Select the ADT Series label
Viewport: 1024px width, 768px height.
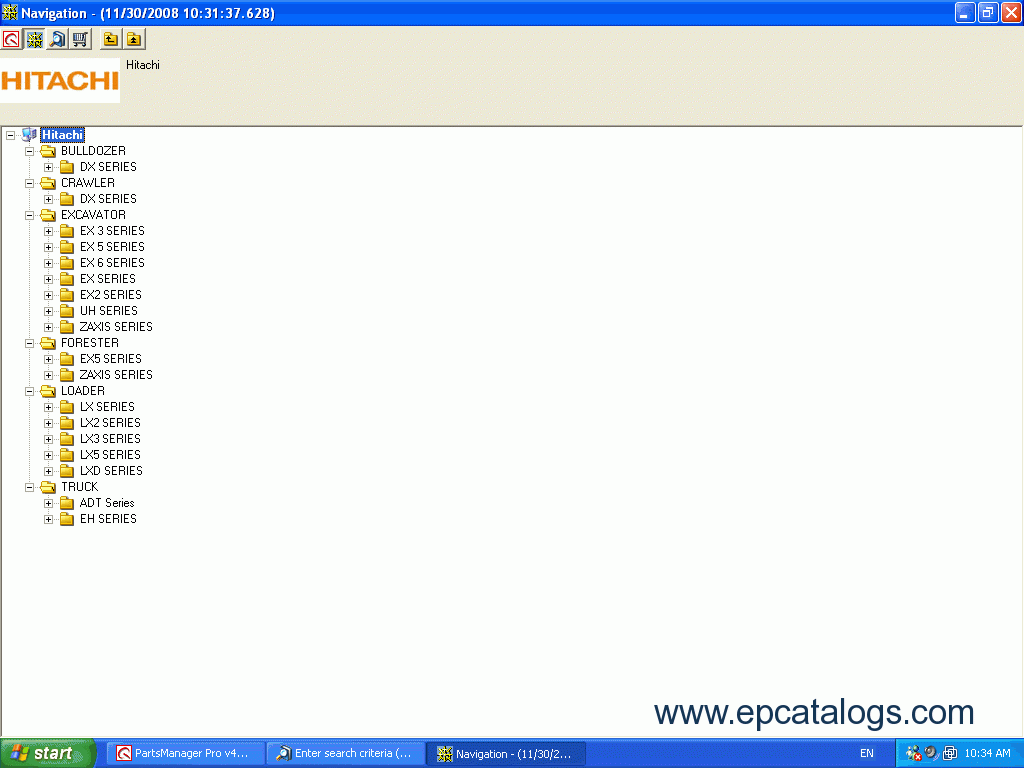(107, 503)
